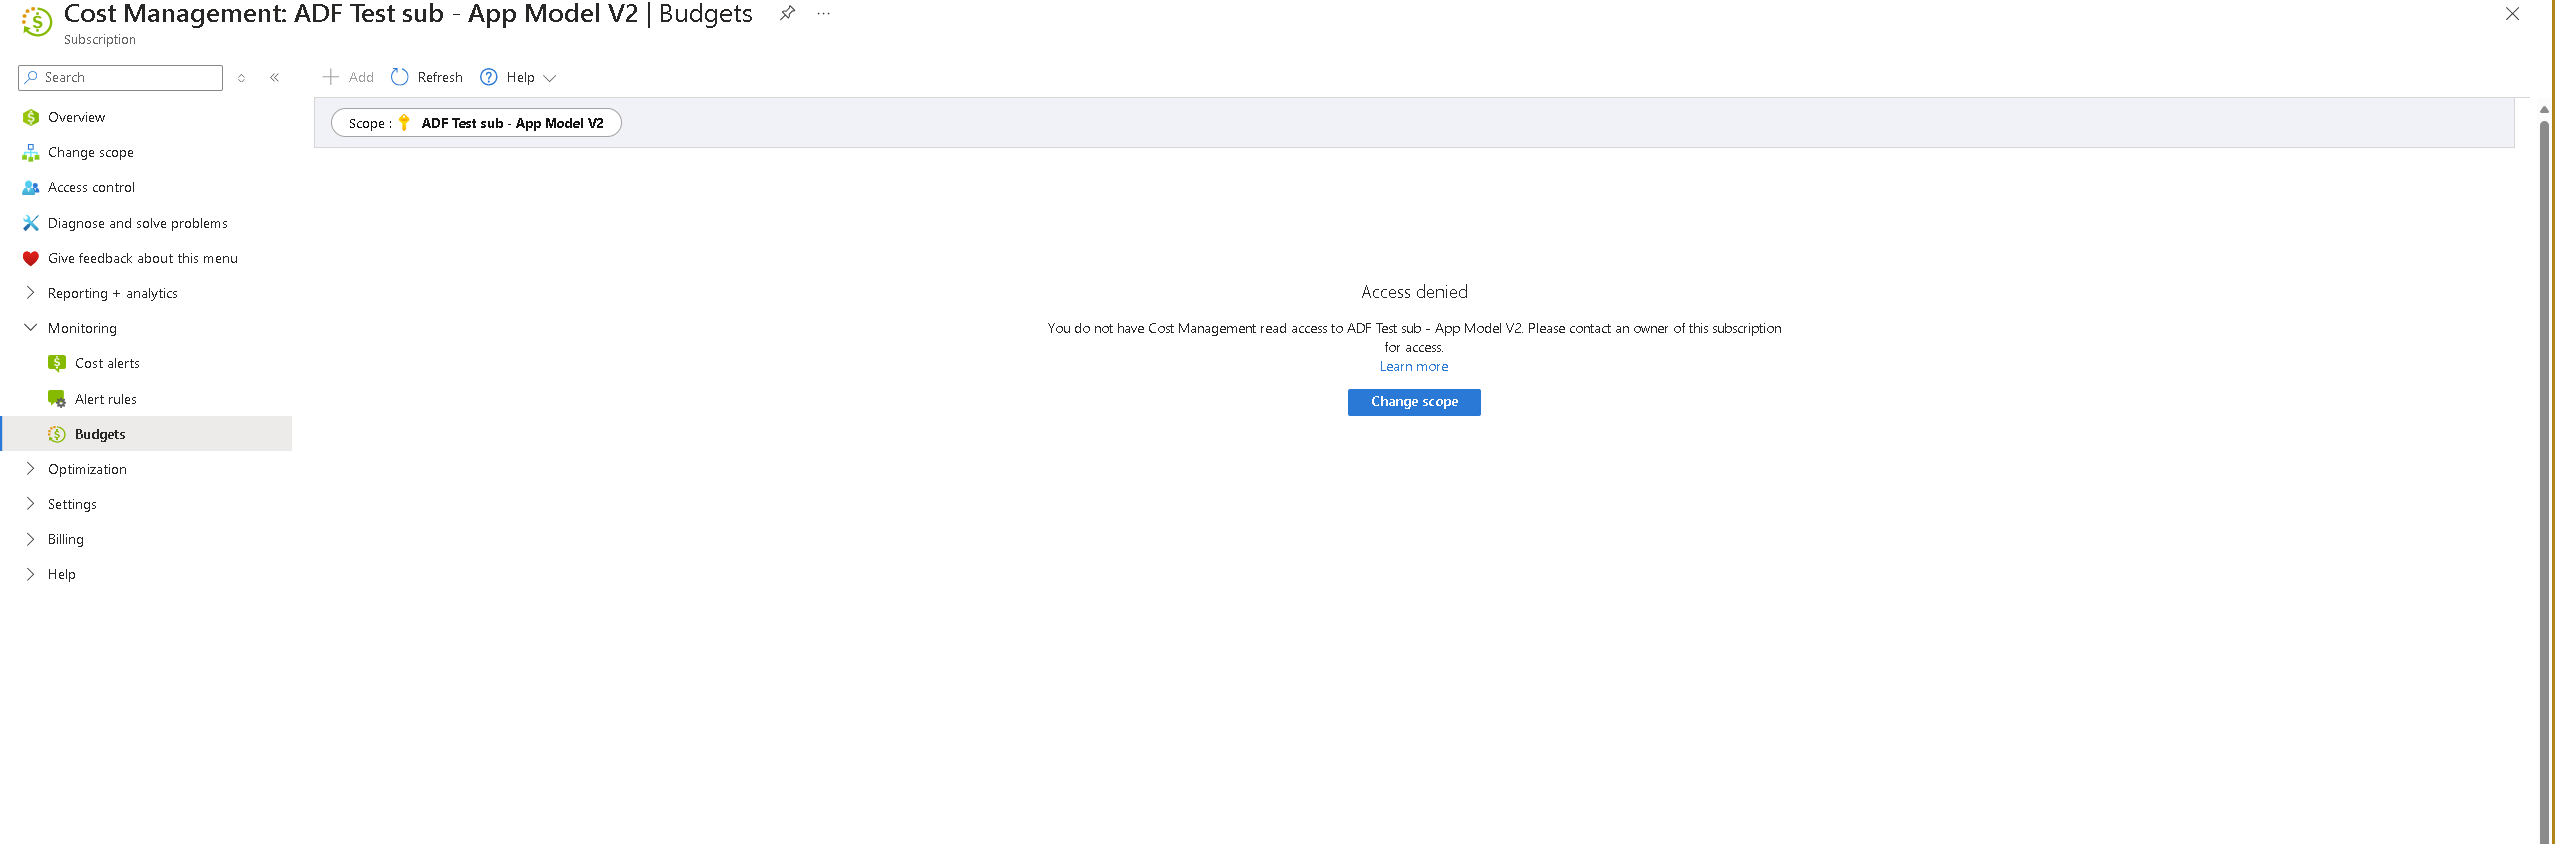Click the disabled Add label in the toolbar
Image resolution: width=2555 pixels, height=844 pixels.
(x=361, y=77)
